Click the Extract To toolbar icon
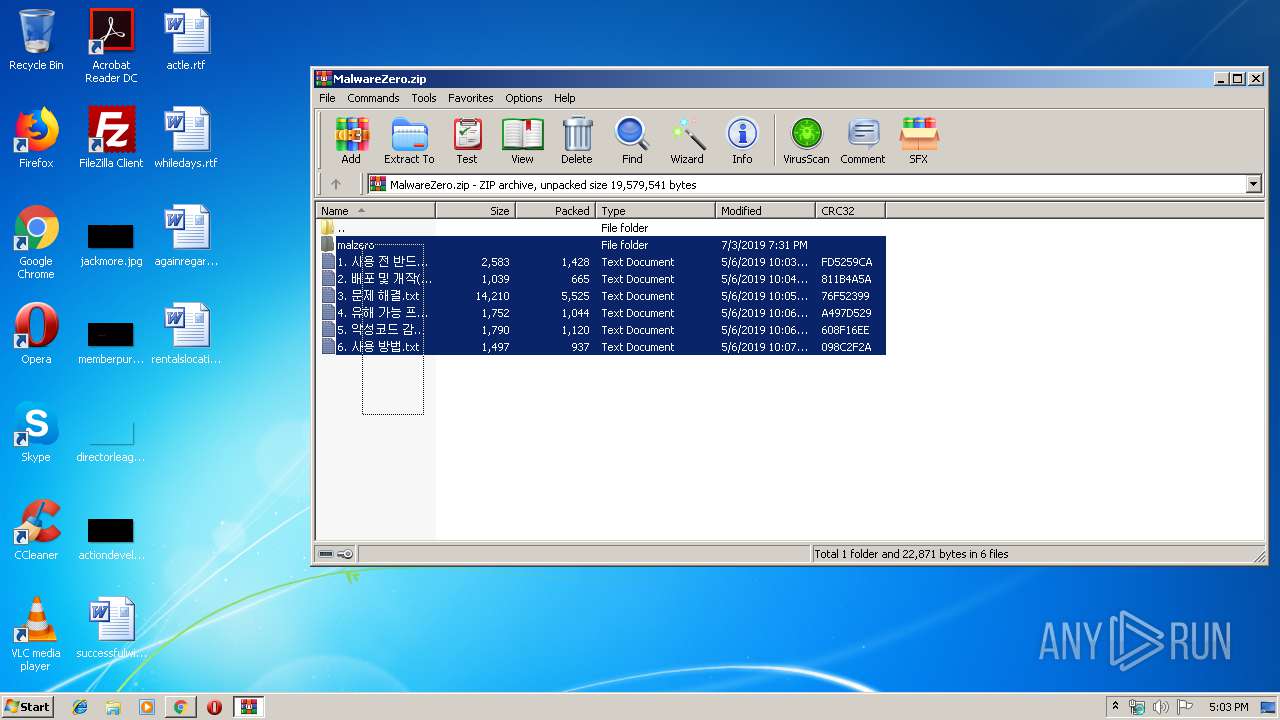This screenshot has width=1280, height=720. point(409,140)
